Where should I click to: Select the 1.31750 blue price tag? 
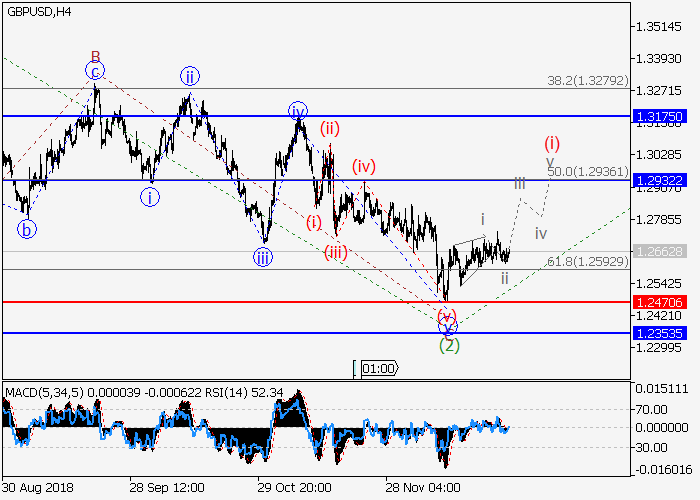tap(660, 117)
